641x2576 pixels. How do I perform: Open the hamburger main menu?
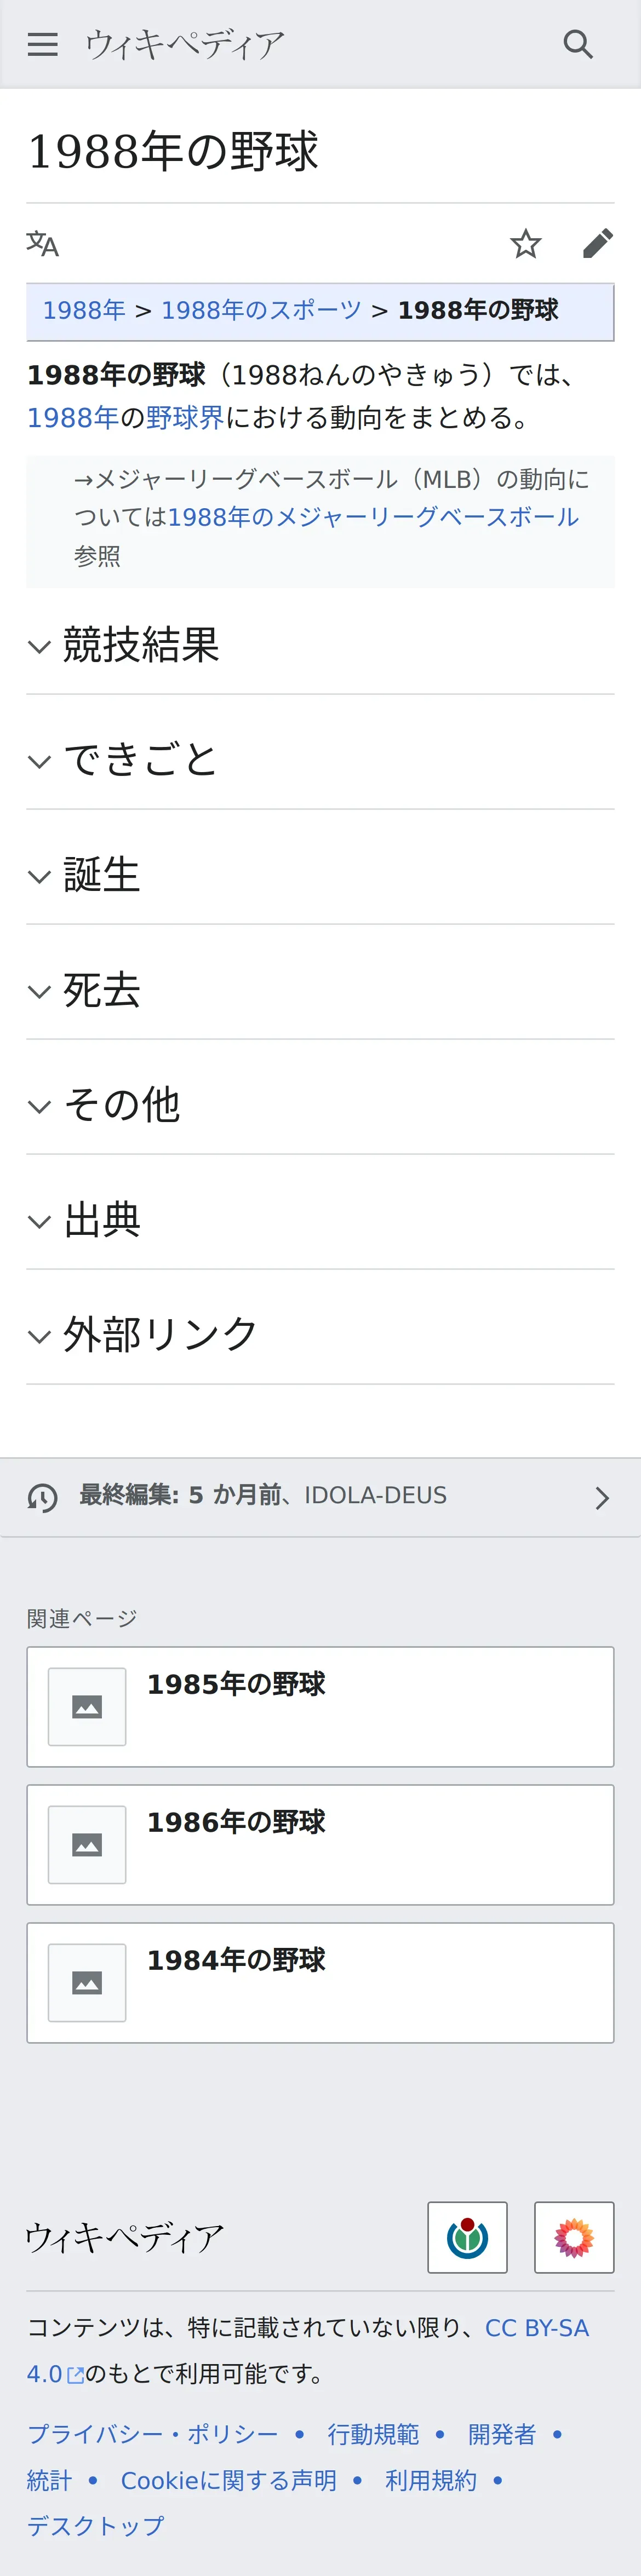coord(42,44)
